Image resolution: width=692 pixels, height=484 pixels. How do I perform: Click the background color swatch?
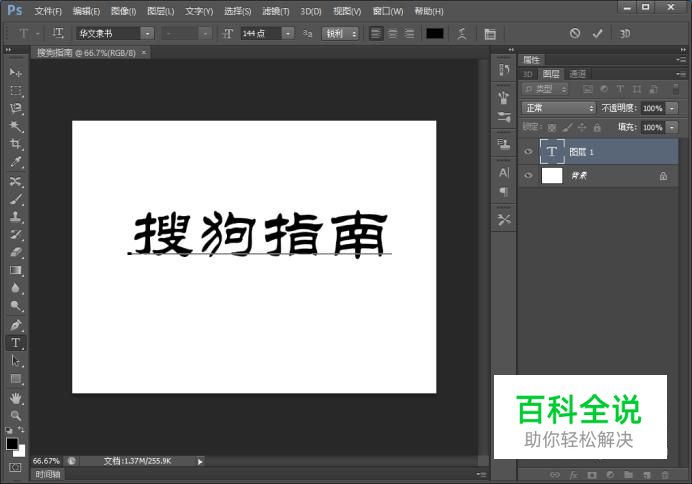pos(21,452)
